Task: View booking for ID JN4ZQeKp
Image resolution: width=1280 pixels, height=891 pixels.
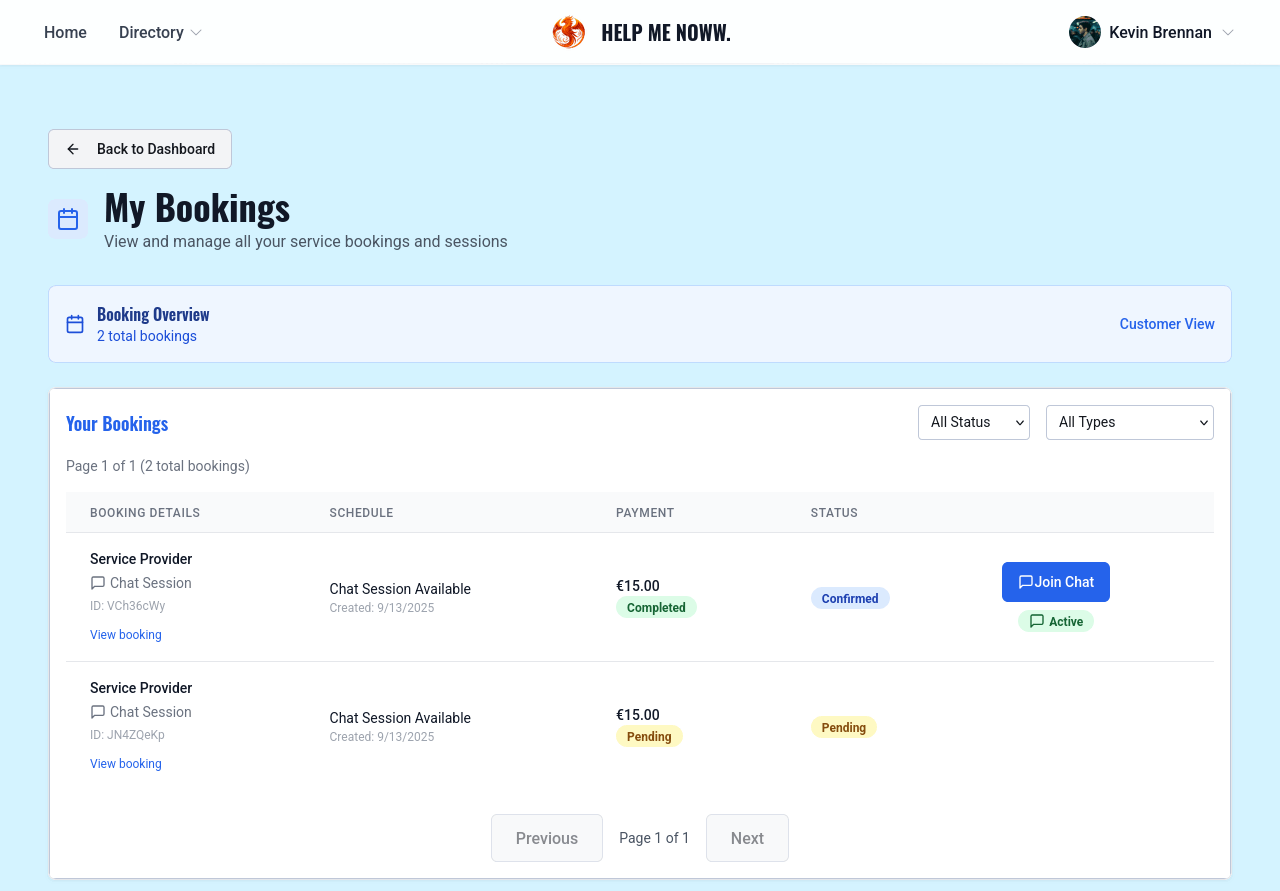Action: point(126,764)
